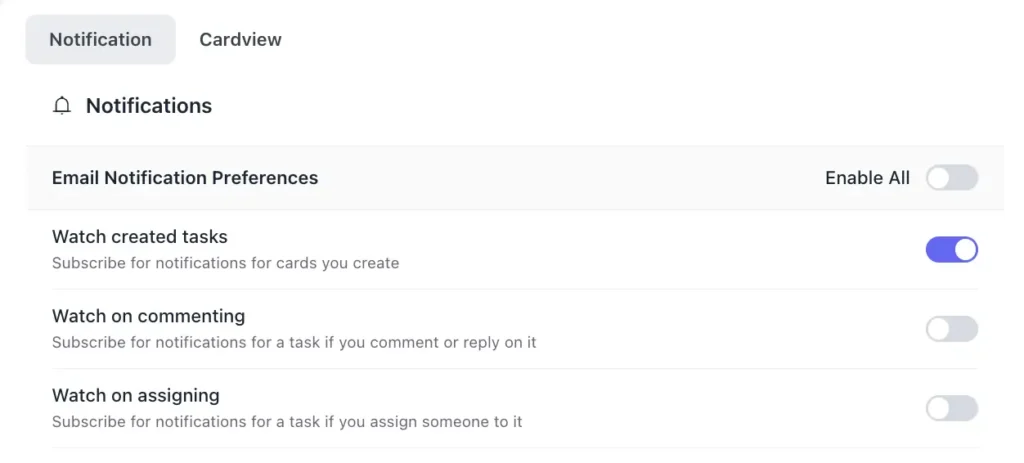Screen dimensions: 1024x463
Task: Click the Watch on assigning title
Action: pos(136,395)
